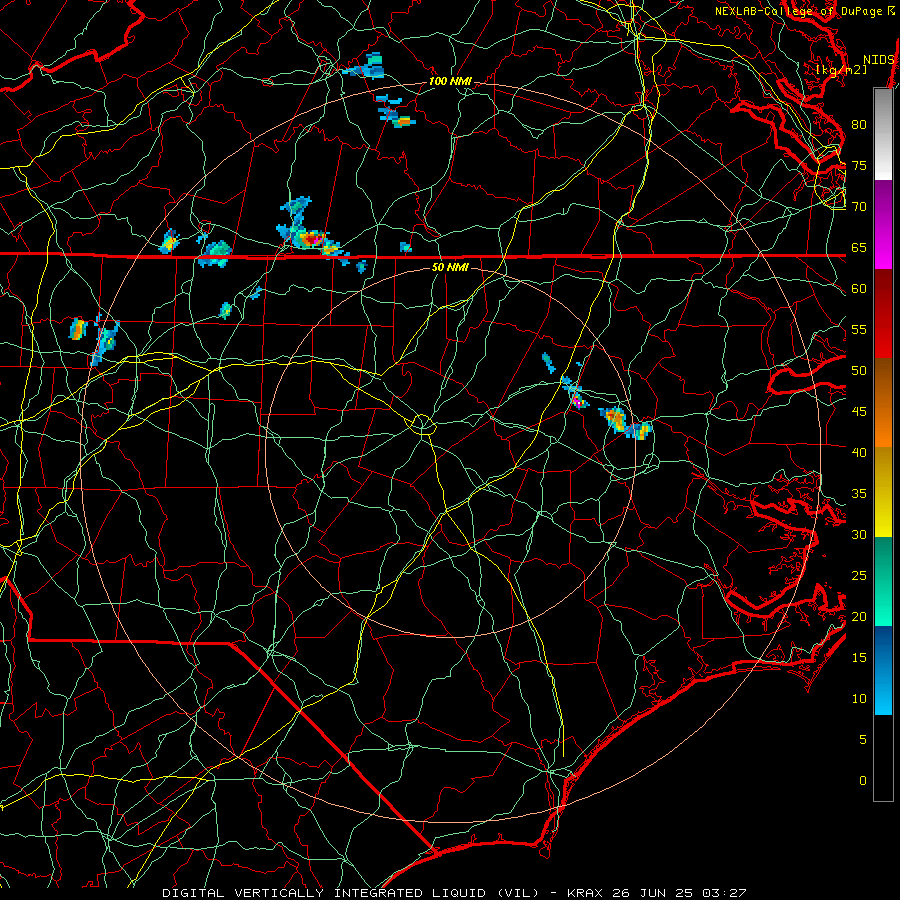This screenshot has height=900, width=900.
Task: Click the legend scale value 45
Action: pyautogui.click(x=859, y=412)
